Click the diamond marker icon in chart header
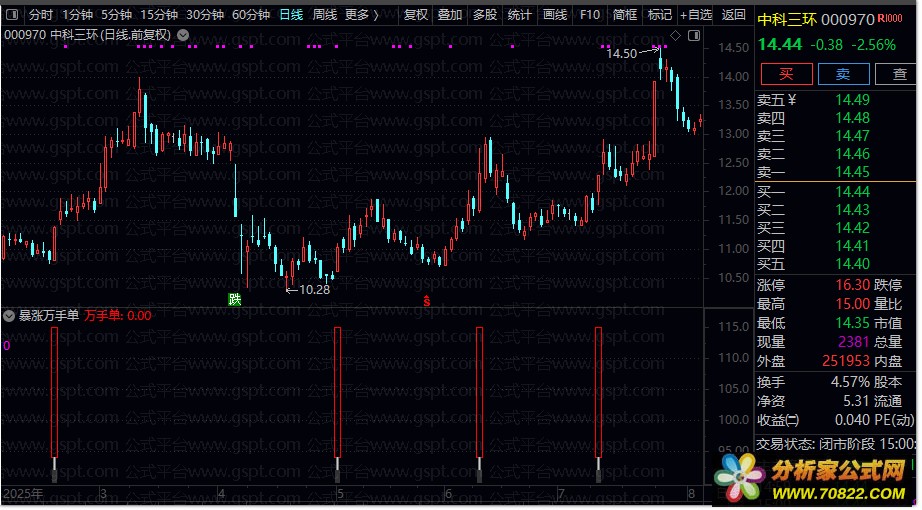922x510 pixels. 676,36
